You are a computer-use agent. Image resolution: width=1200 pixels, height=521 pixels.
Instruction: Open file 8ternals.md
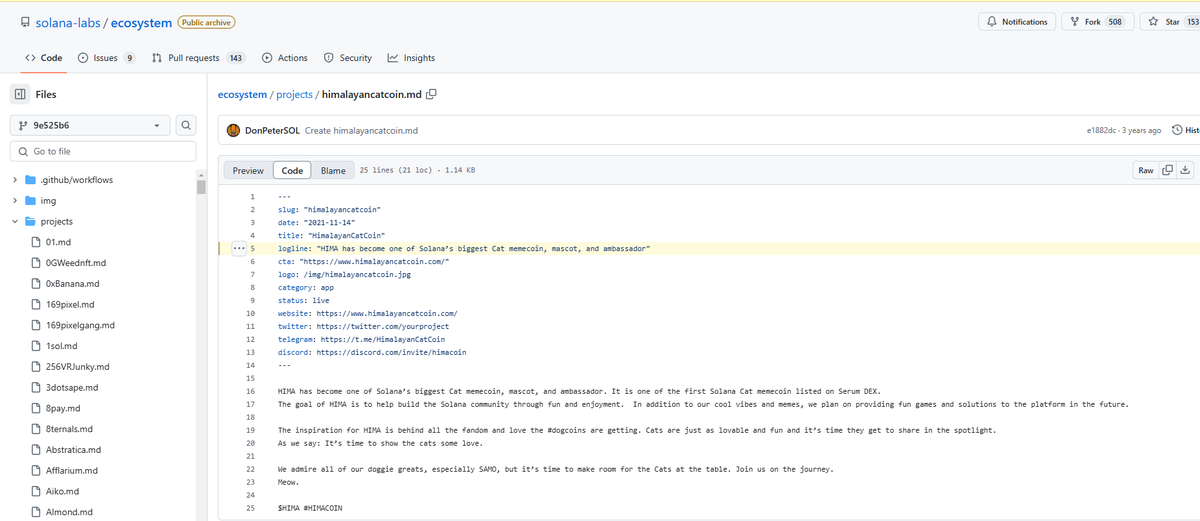(70, 429)
